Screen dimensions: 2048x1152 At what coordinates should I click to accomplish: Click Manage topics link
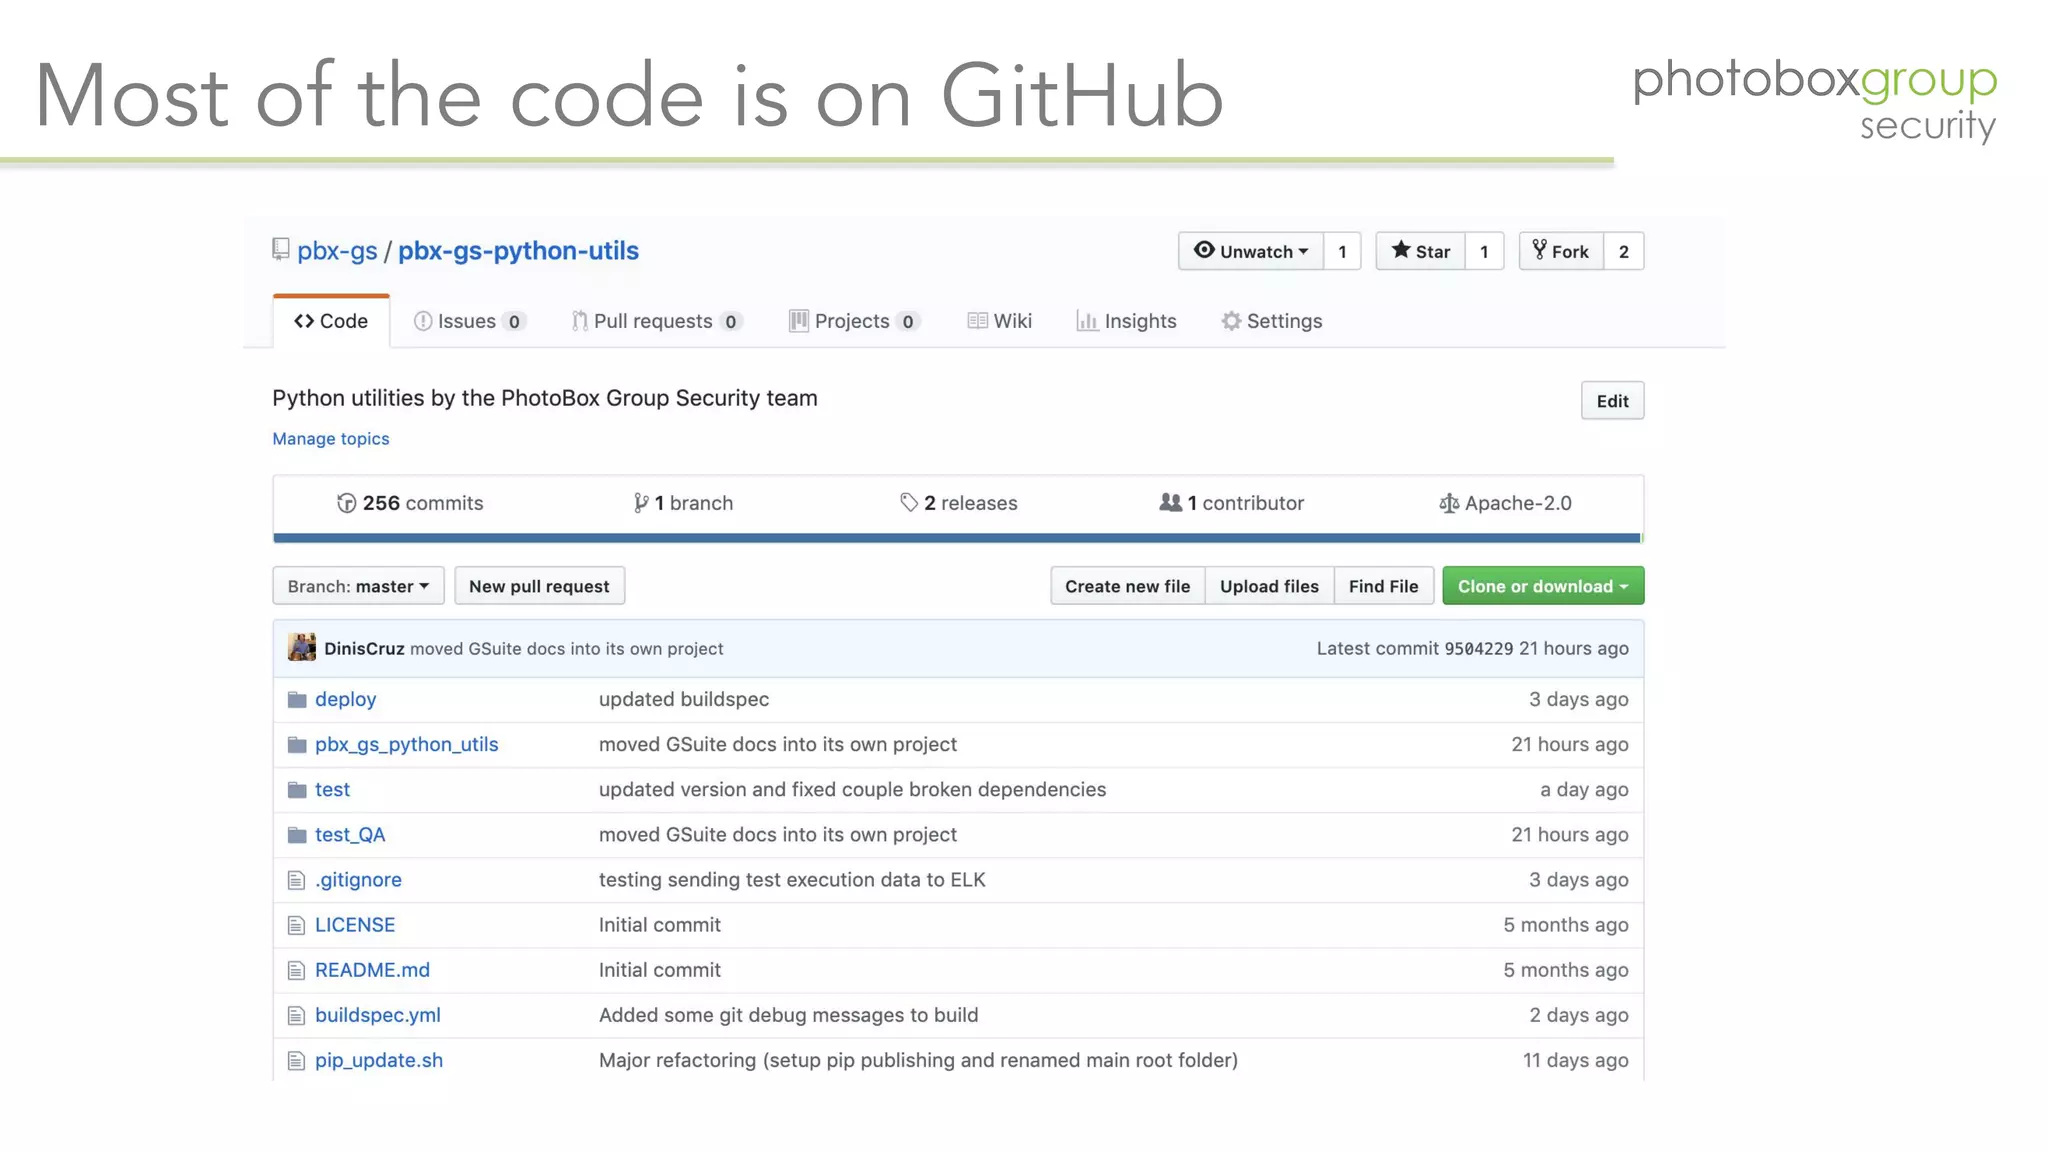pyautogui.click(x=331, y=439)
